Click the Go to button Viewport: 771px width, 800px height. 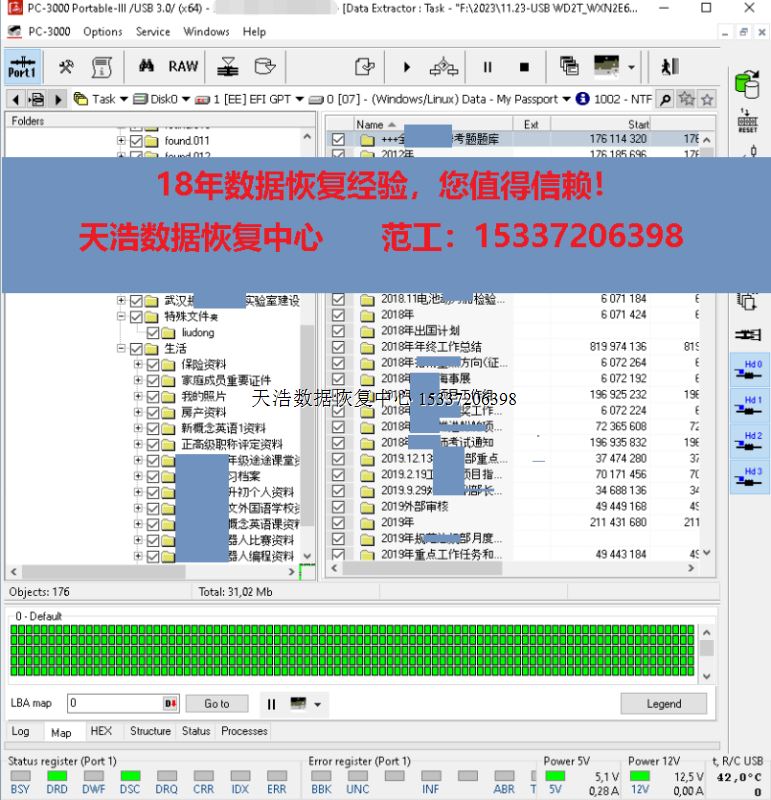(x=217, y=703)
